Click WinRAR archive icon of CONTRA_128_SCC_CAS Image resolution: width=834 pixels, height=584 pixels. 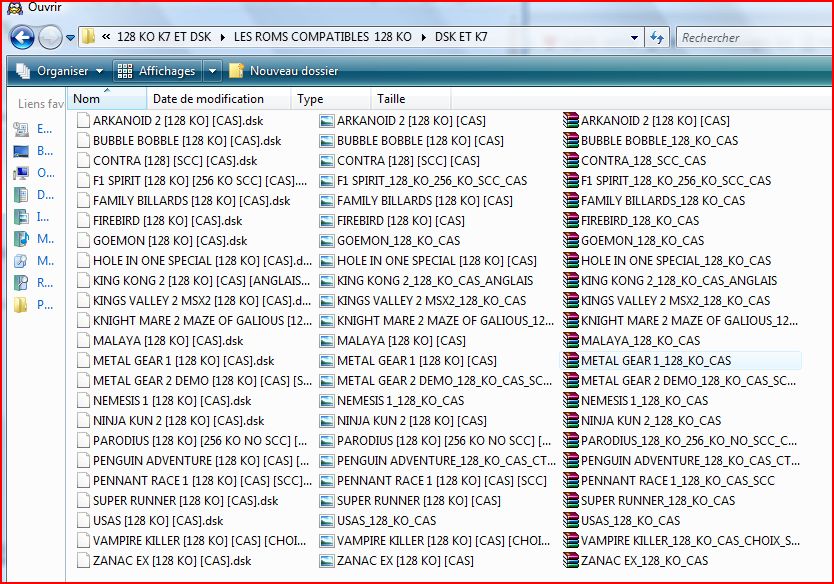pyautogui.click(x=571, y=161)
